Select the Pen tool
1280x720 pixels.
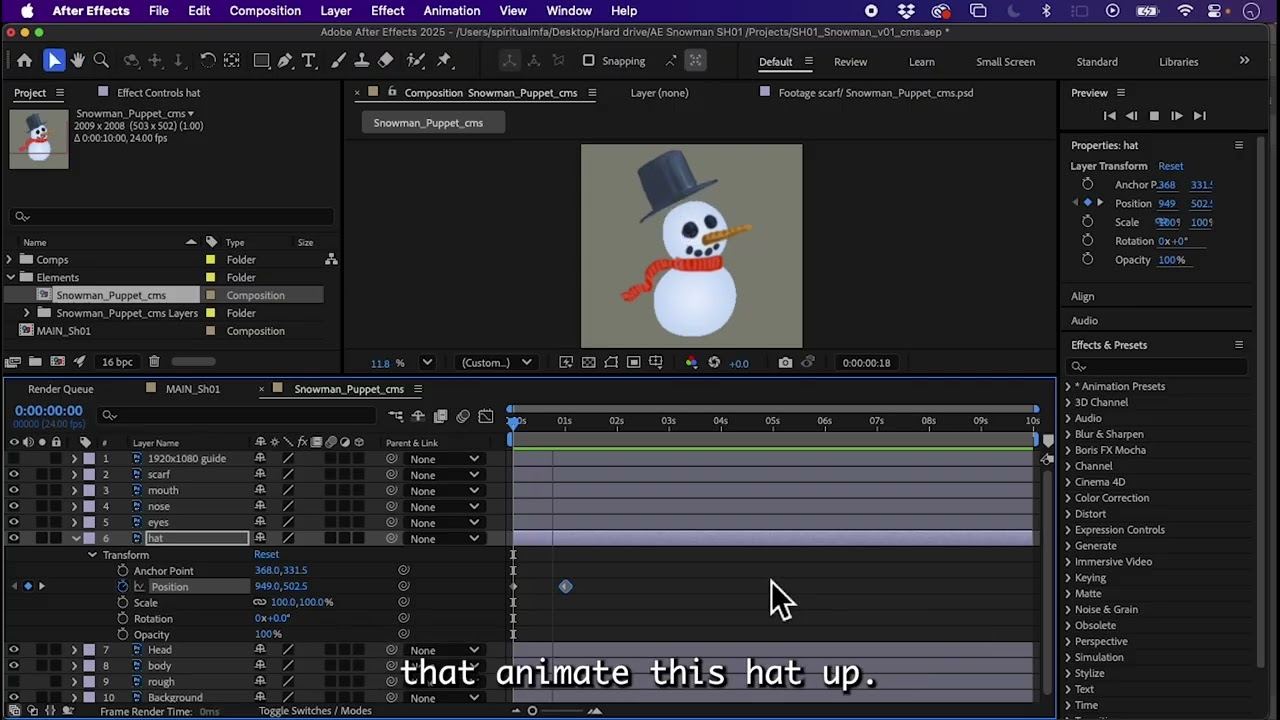coord(285,61)
